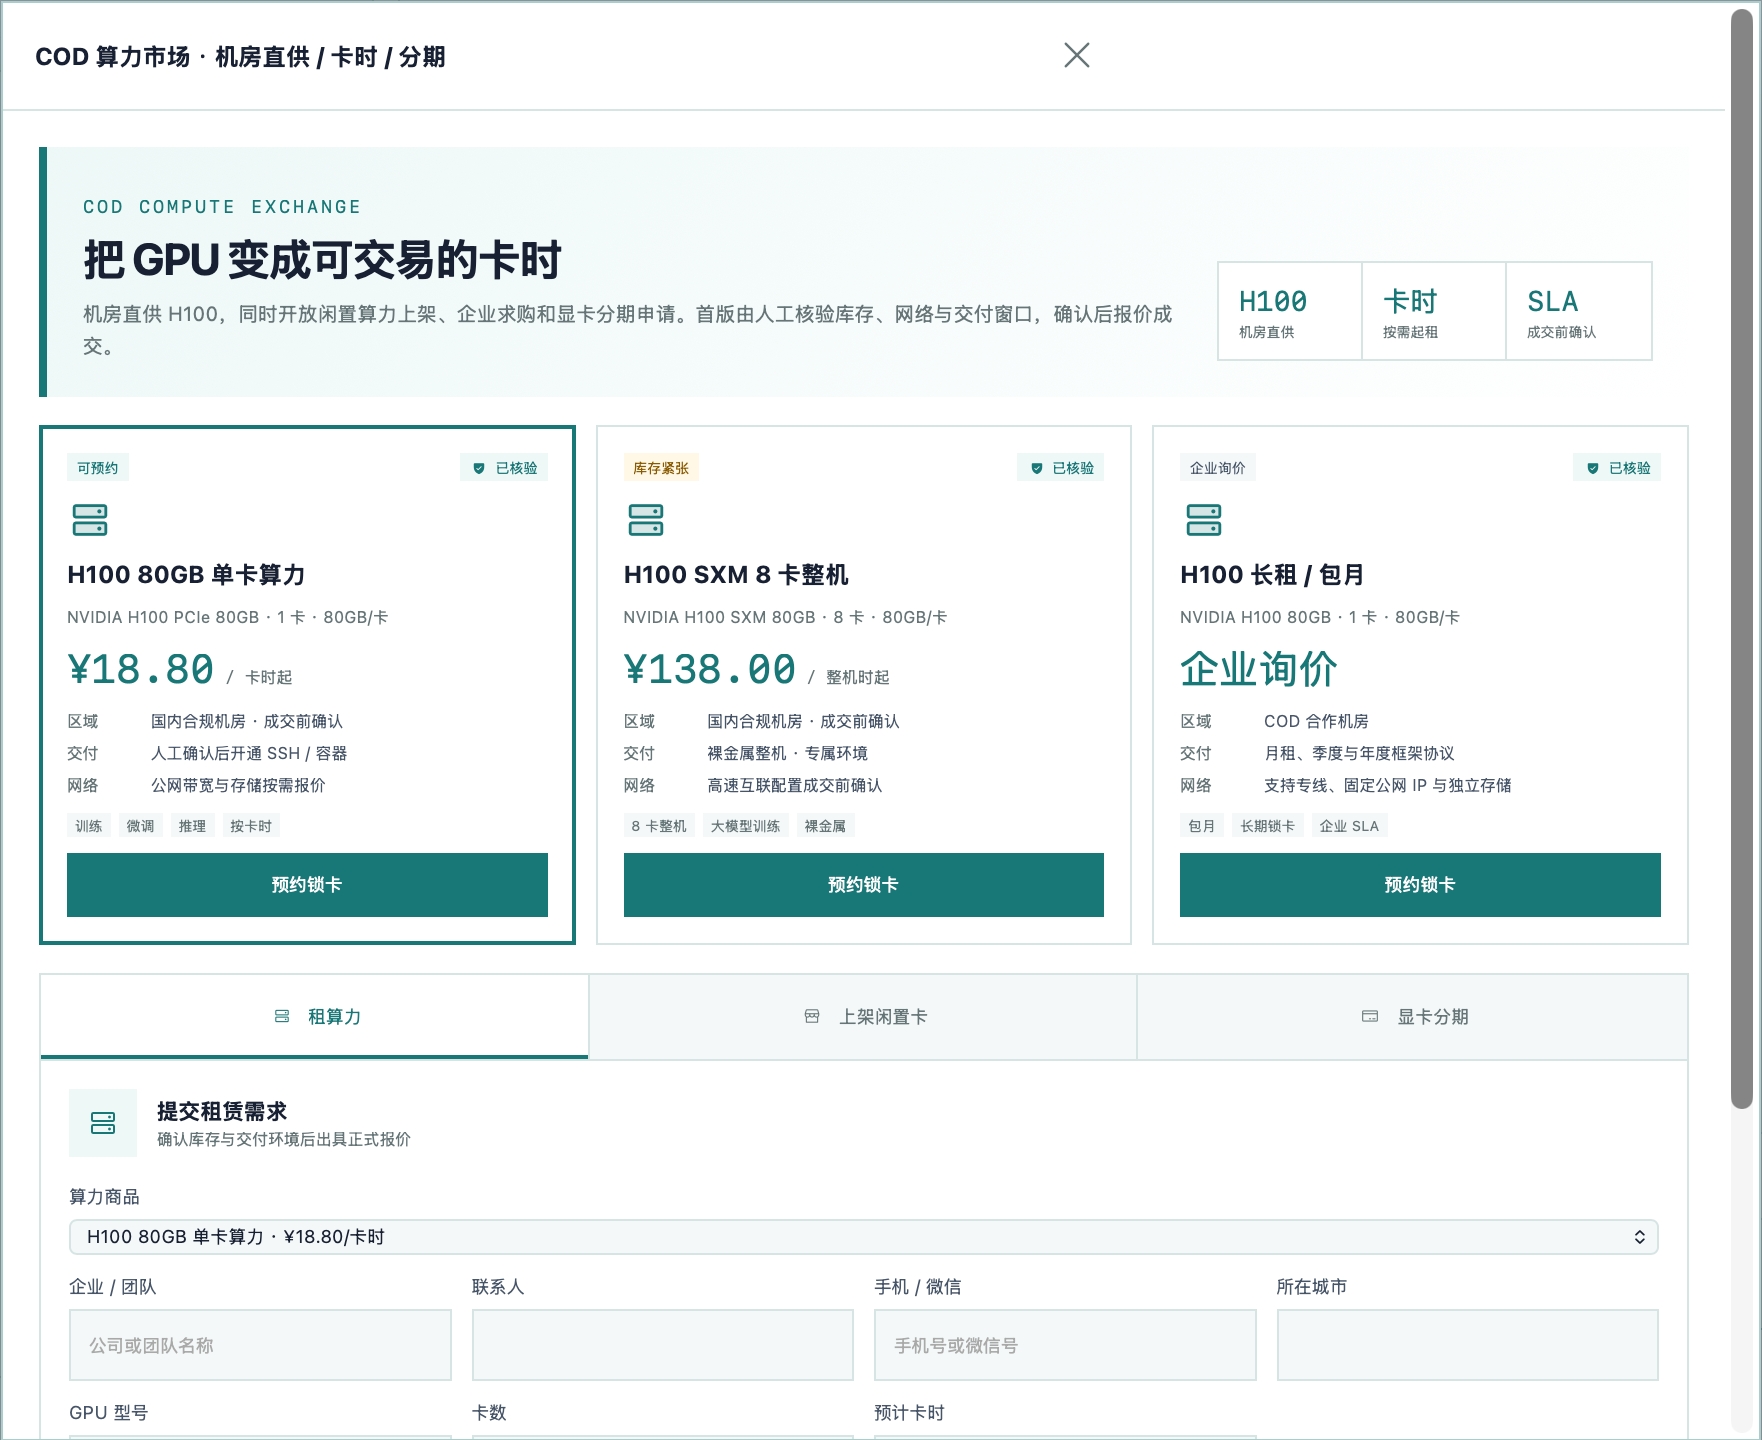Close the COD 算力市场 dialog
Viewport: 1762px width, 1440px height.
pos(1077,55)
